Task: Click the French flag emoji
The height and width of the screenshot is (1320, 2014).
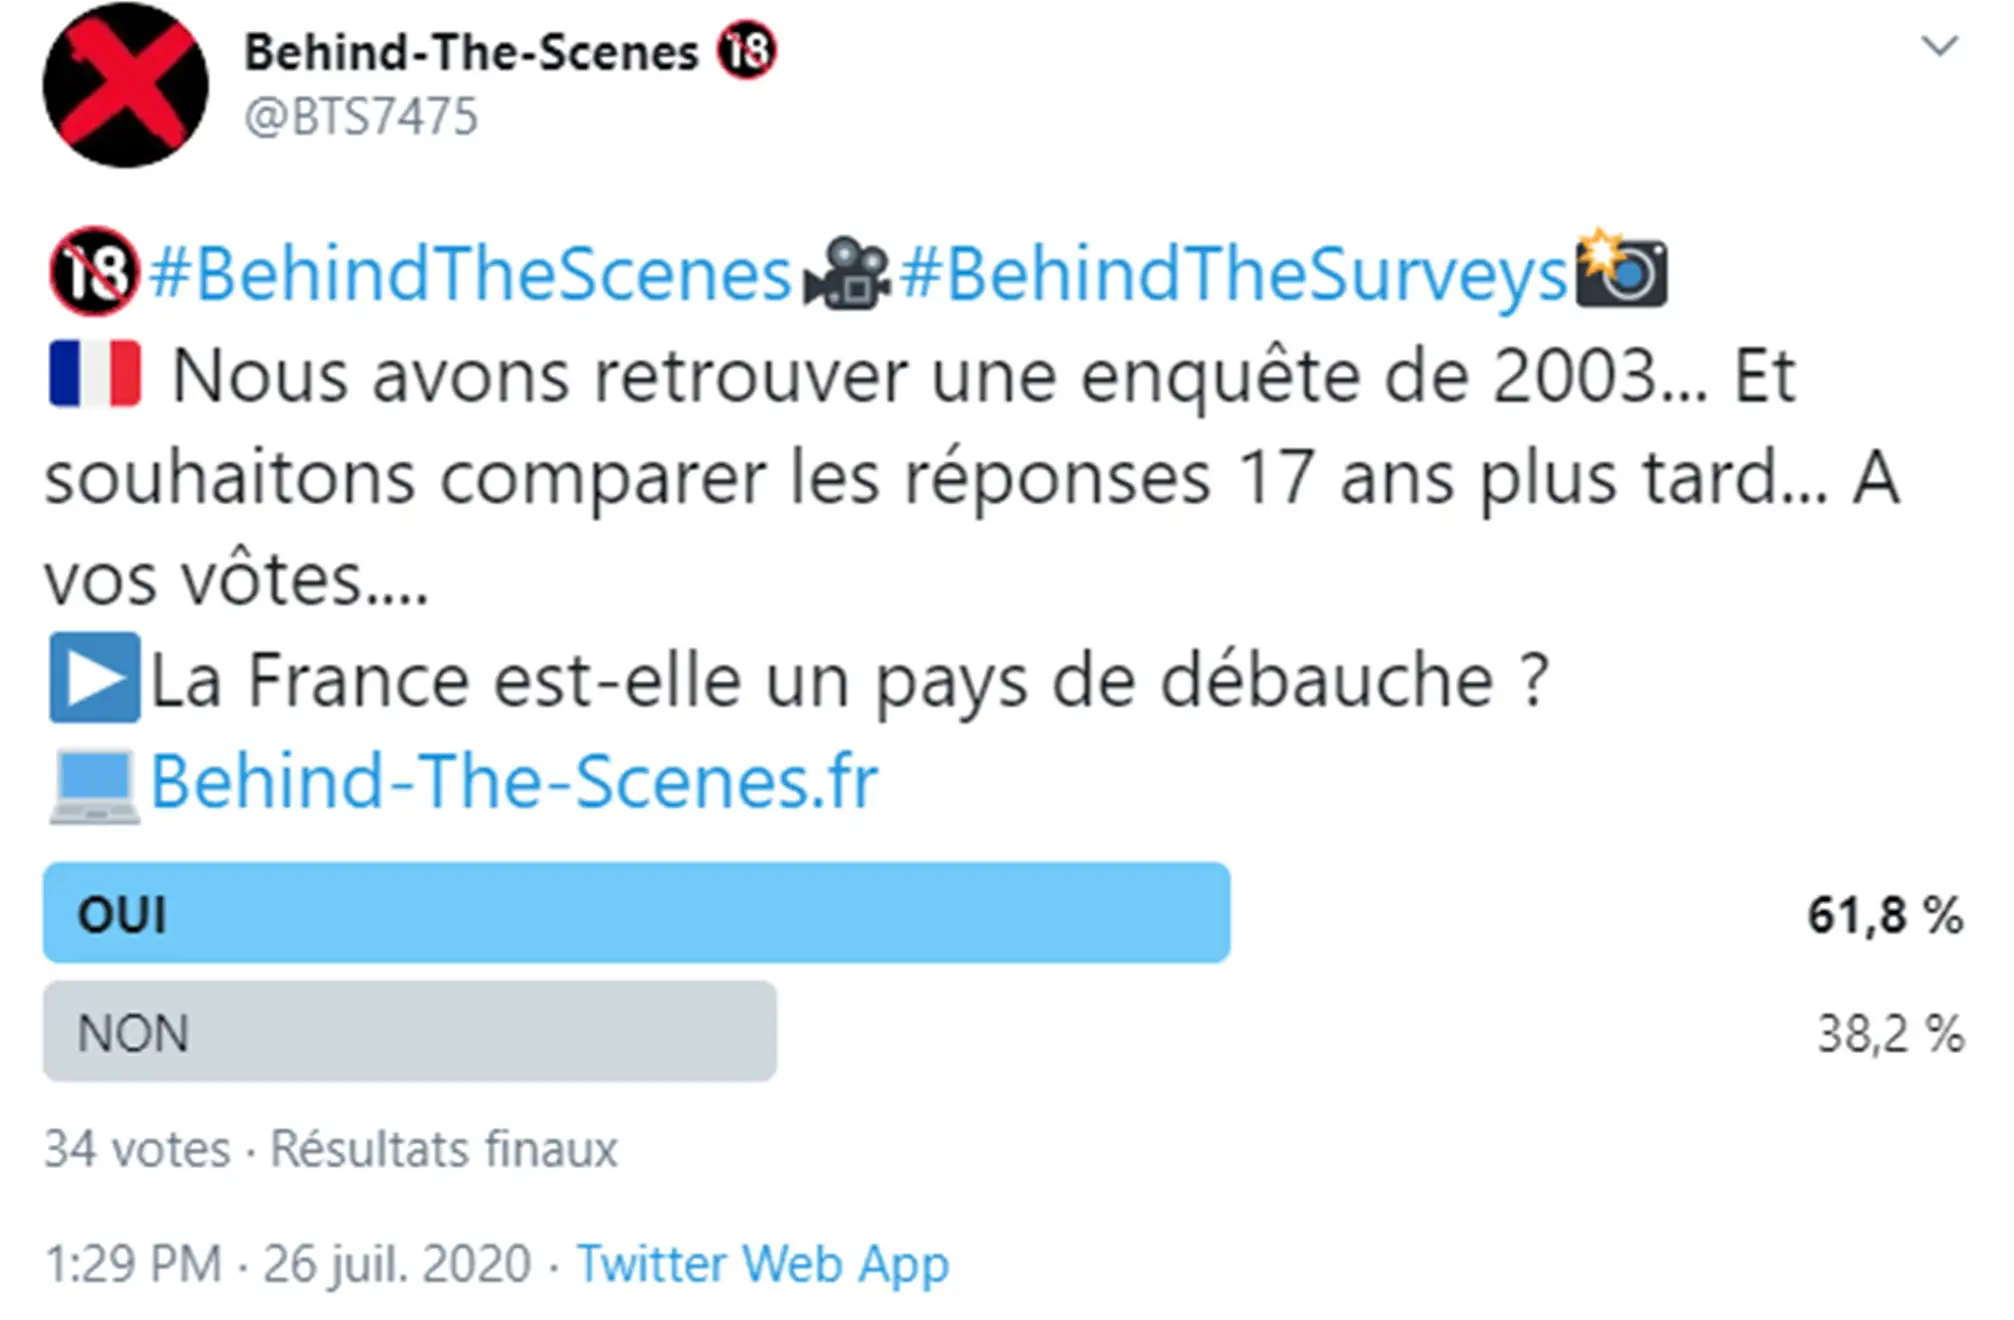Action: pos(95,374)
